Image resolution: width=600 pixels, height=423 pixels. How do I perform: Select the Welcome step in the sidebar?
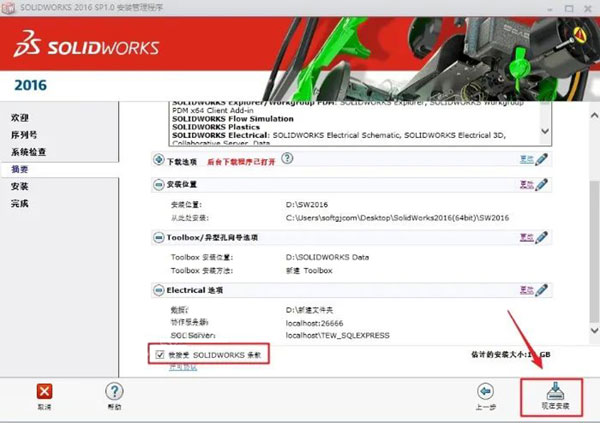tap(20, 118)
